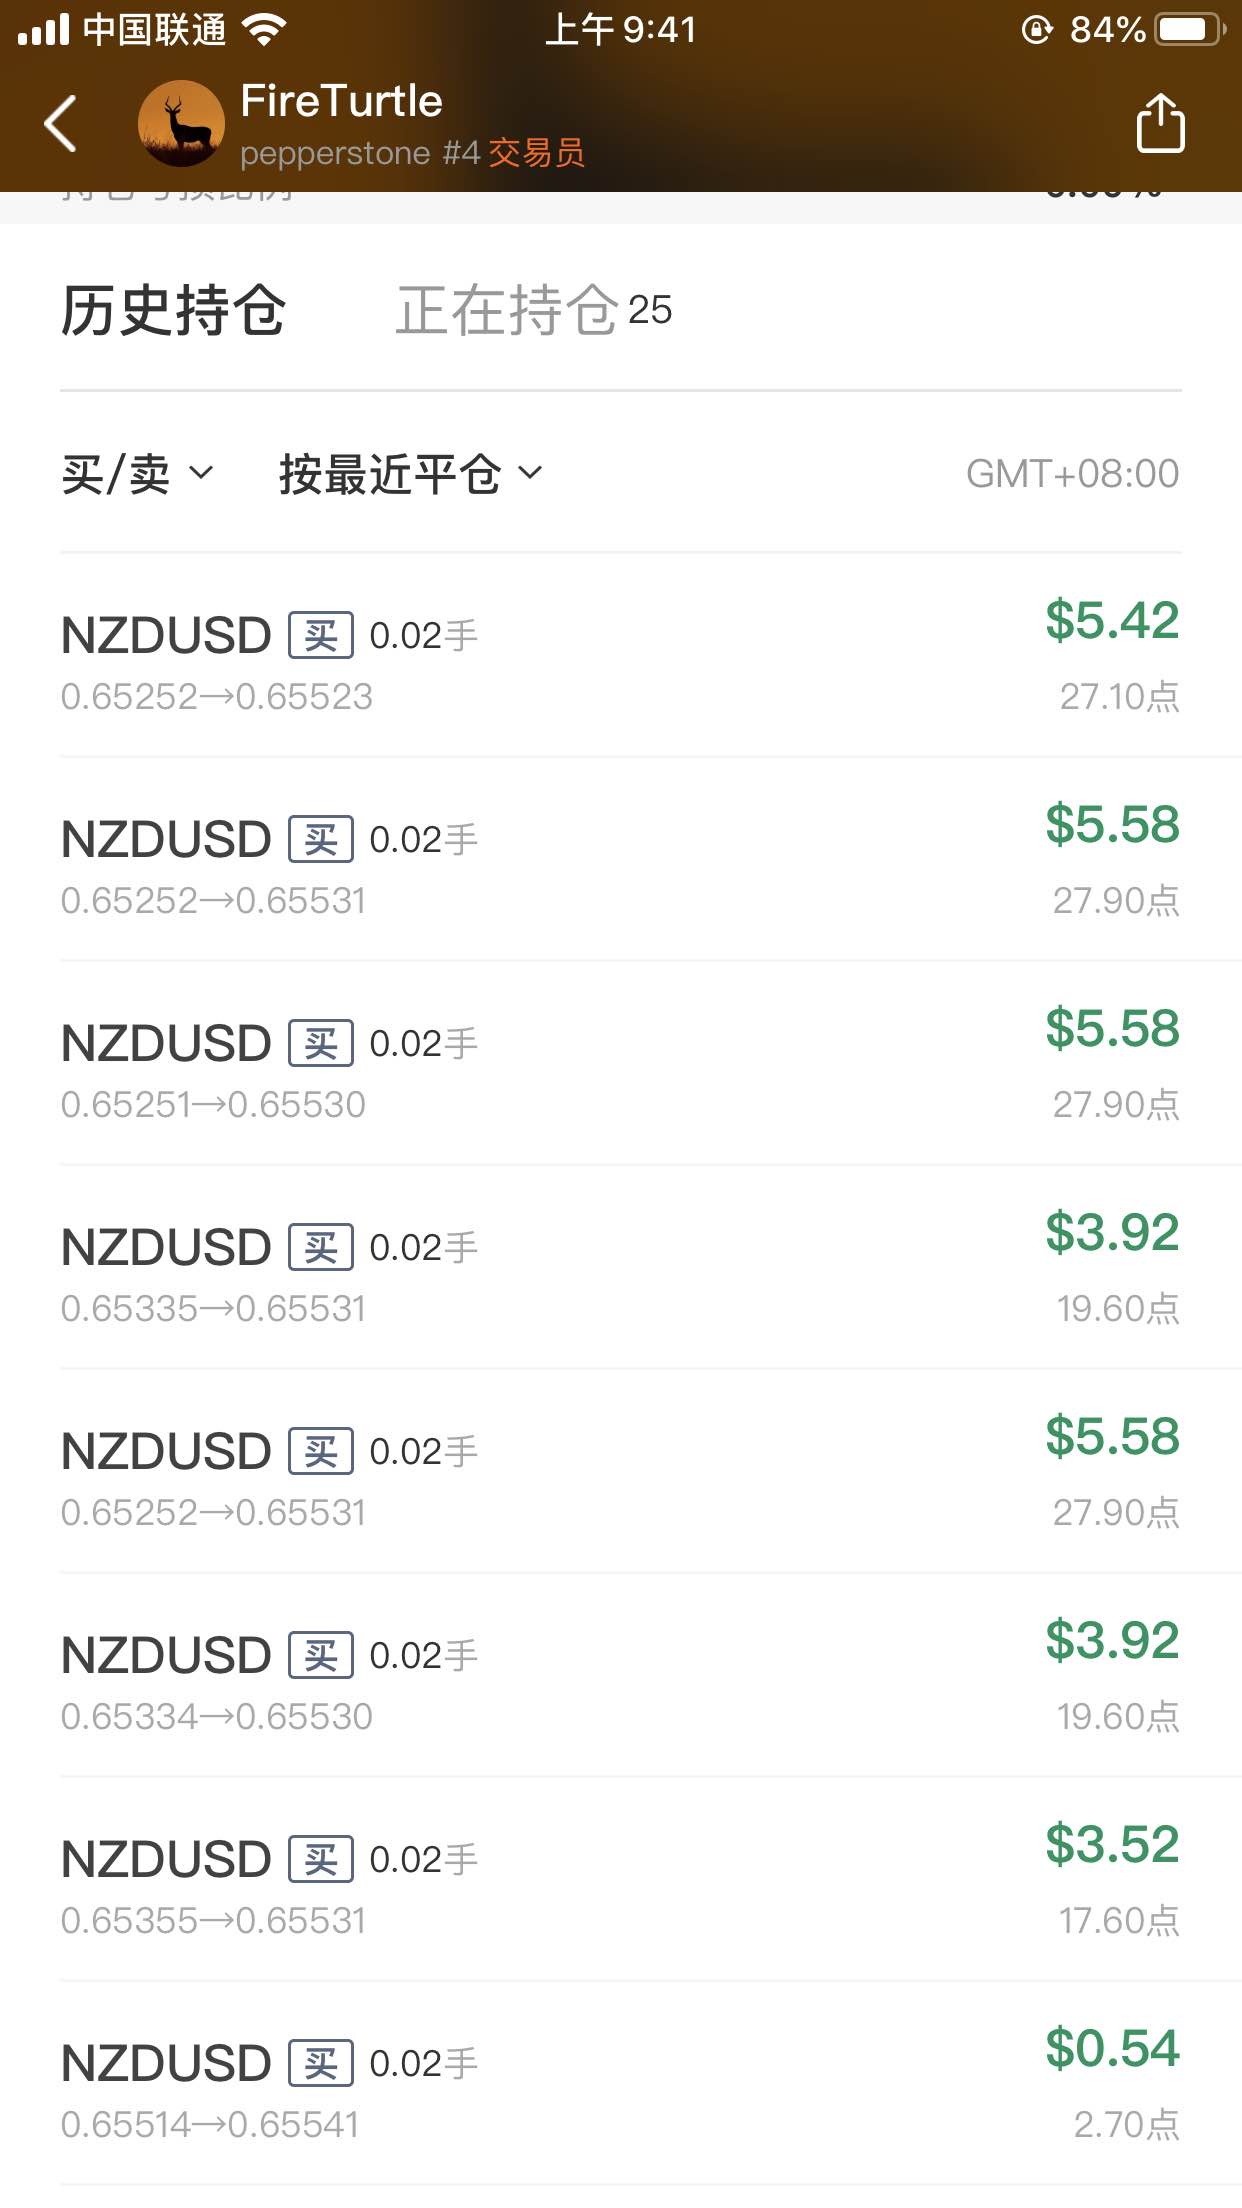Tap 买 badge on $5.42 trade

(321, 635)
